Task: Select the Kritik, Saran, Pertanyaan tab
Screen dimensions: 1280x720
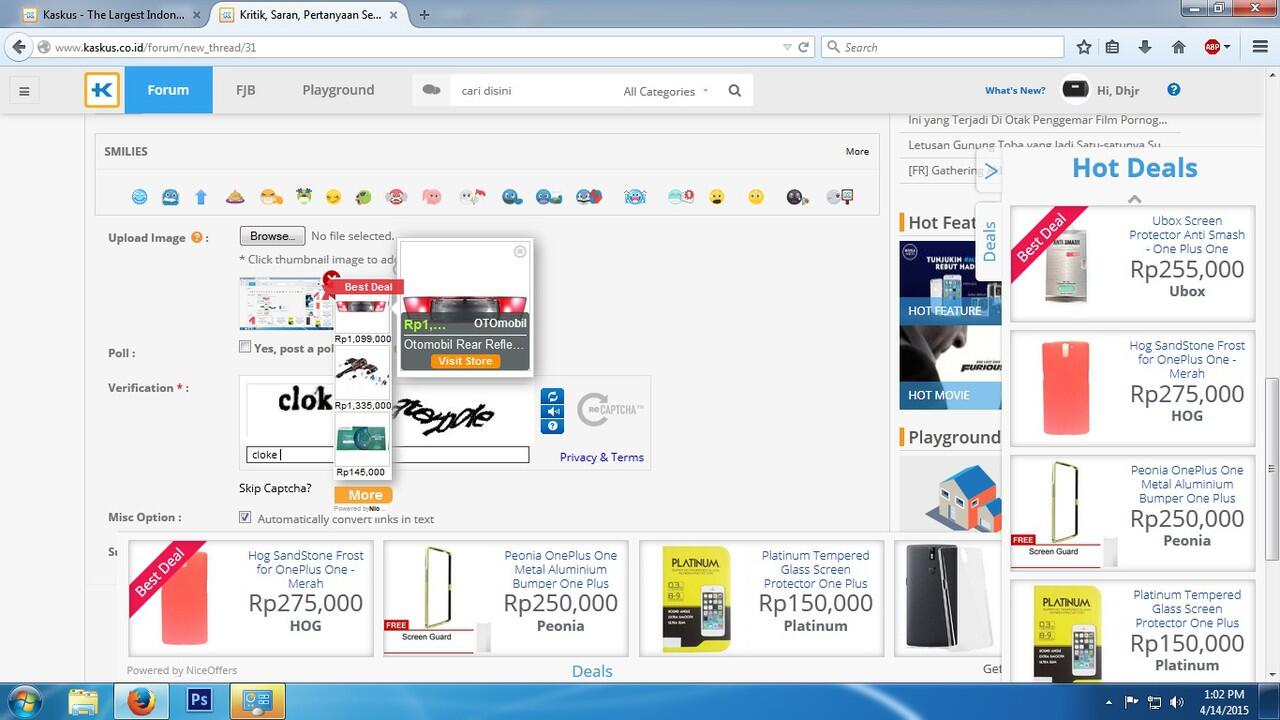Action: (310, 15)
